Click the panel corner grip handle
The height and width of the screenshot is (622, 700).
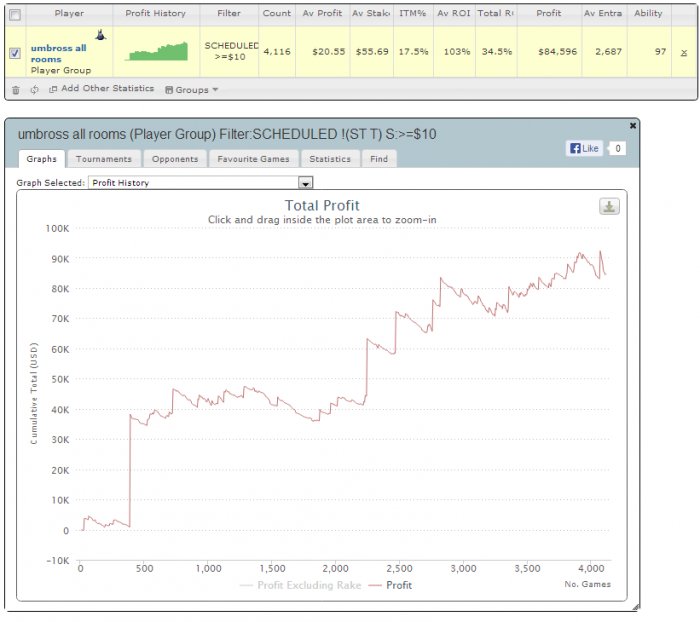[636, 607]
